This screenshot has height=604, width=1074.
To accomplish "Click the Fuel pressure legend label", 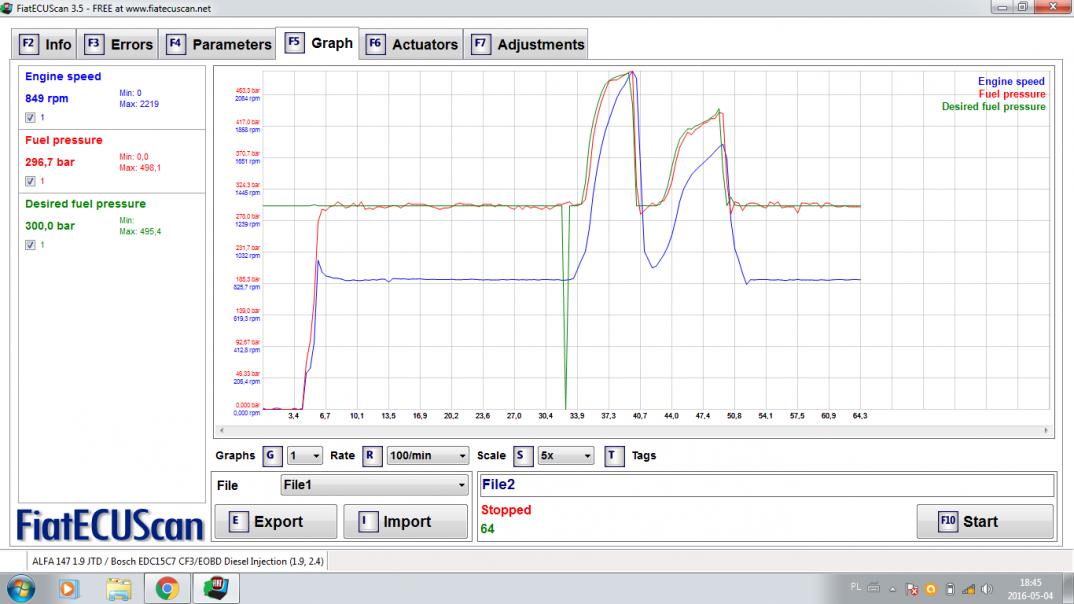I will coord(1012,95).
